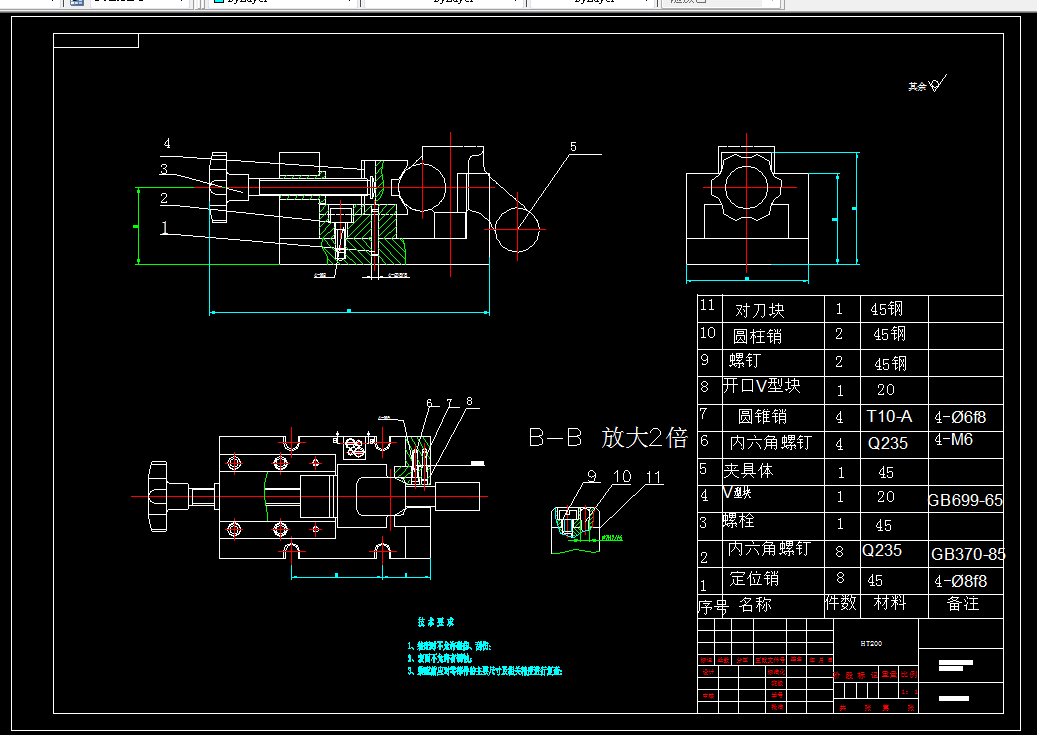Viewport: 1037px width, 735px height.
Task: Select the 设计 label in the title block
Action: click(x=708, y=671)
